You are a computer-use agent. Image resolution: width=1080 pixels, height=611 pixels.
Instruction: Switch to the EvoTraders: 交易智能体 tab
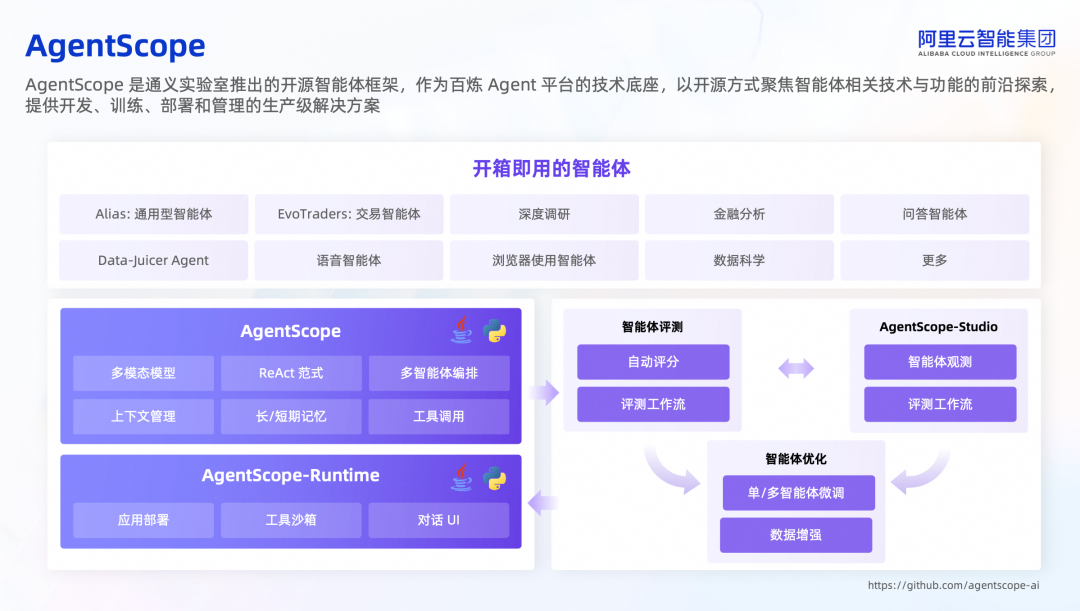click(348, 214)
